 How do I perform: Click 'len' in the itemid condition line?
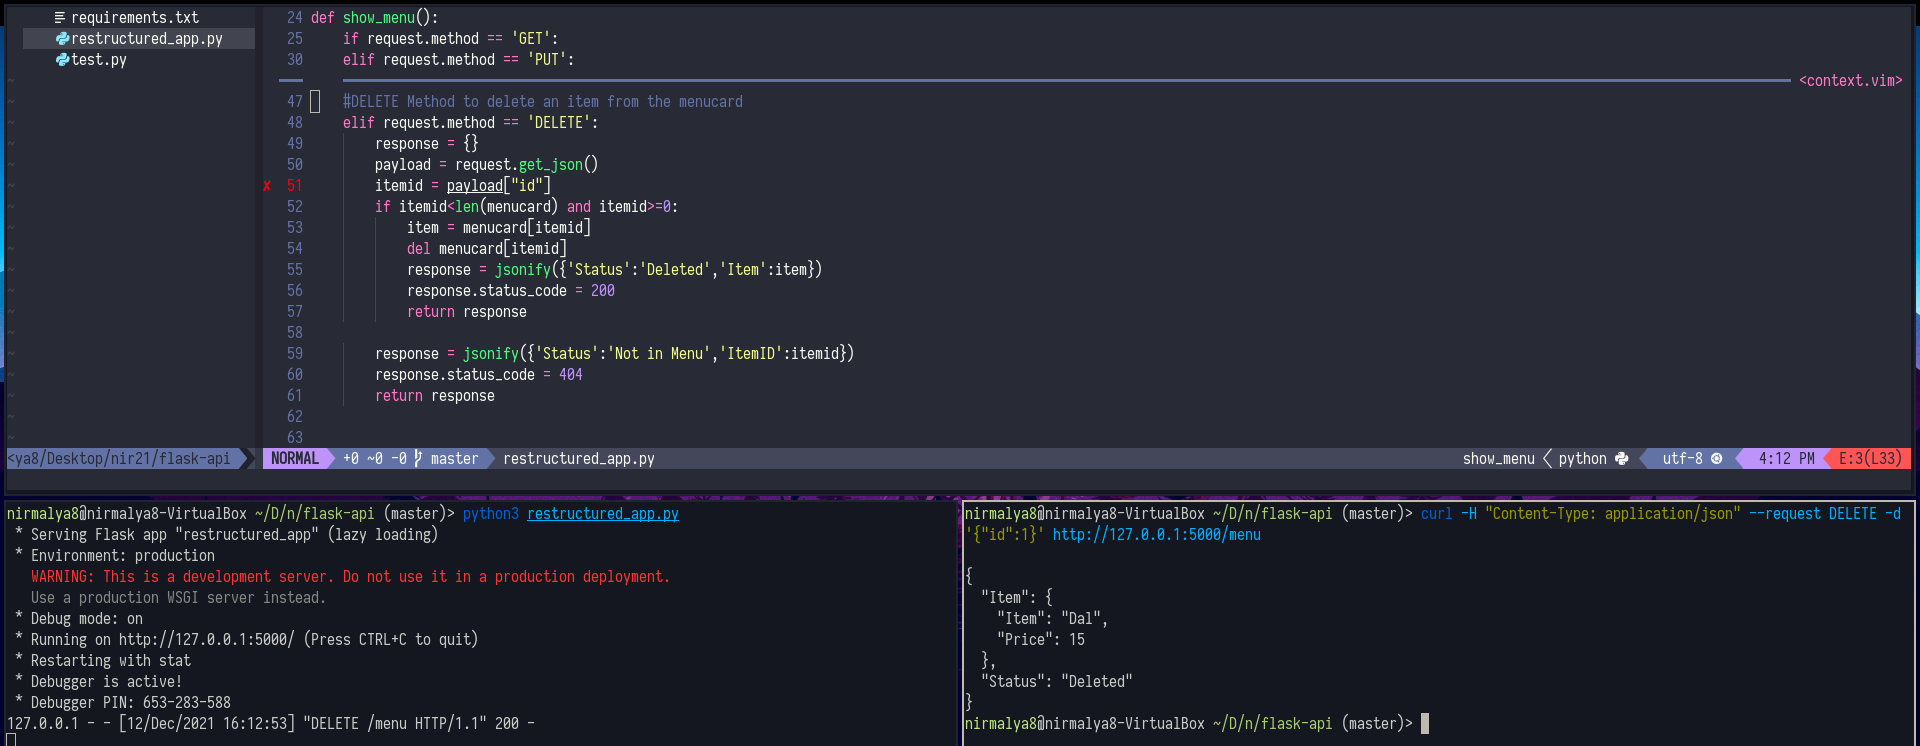467,207
